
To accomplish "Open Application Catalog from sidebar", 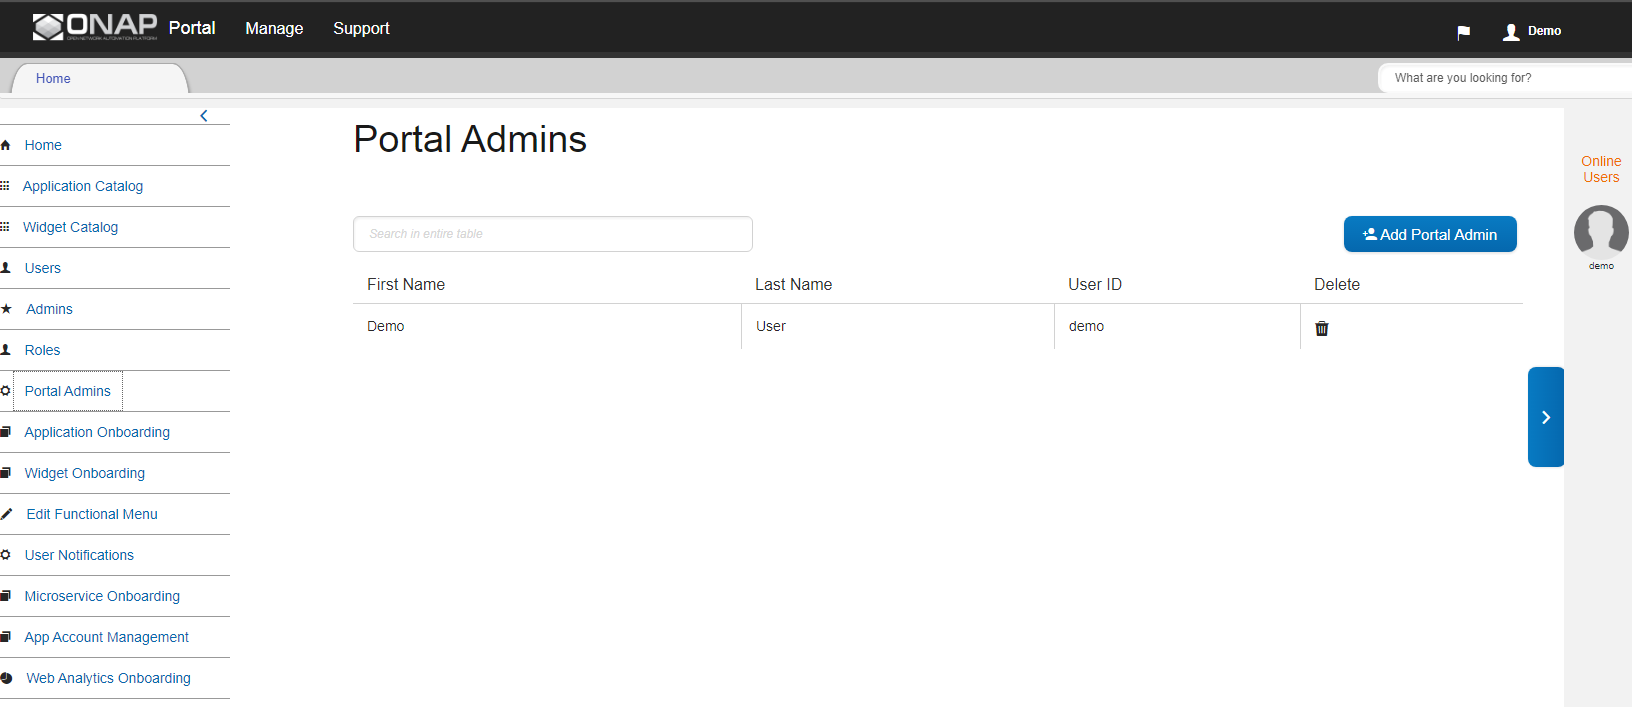I will tap(83, 186).
